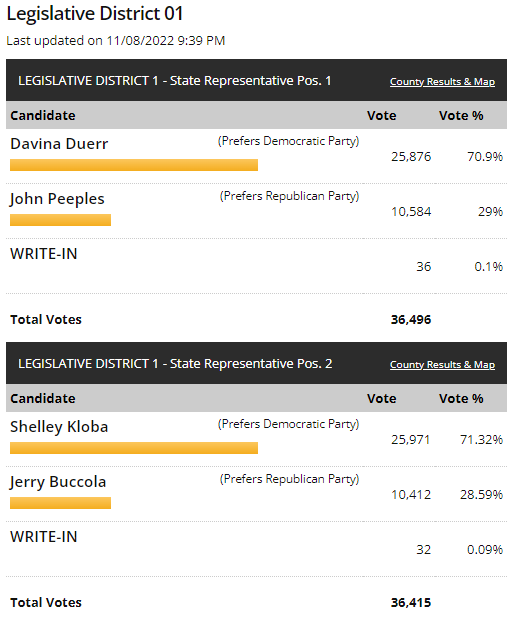The height and width of the screenshot is (620, 515).
Task: Select candidate name John Peeples
Action: [x=57, y=199]
